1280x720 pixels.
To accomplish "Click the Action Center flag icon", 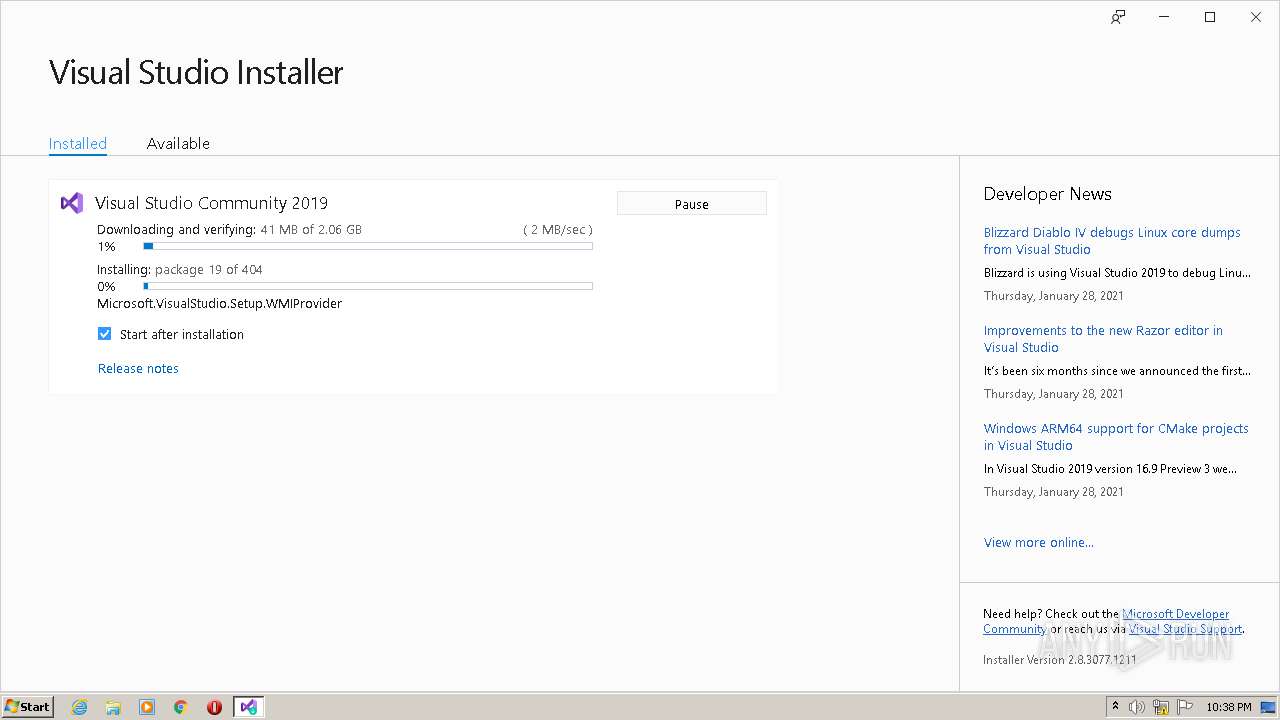I will tap(1185, 707).
